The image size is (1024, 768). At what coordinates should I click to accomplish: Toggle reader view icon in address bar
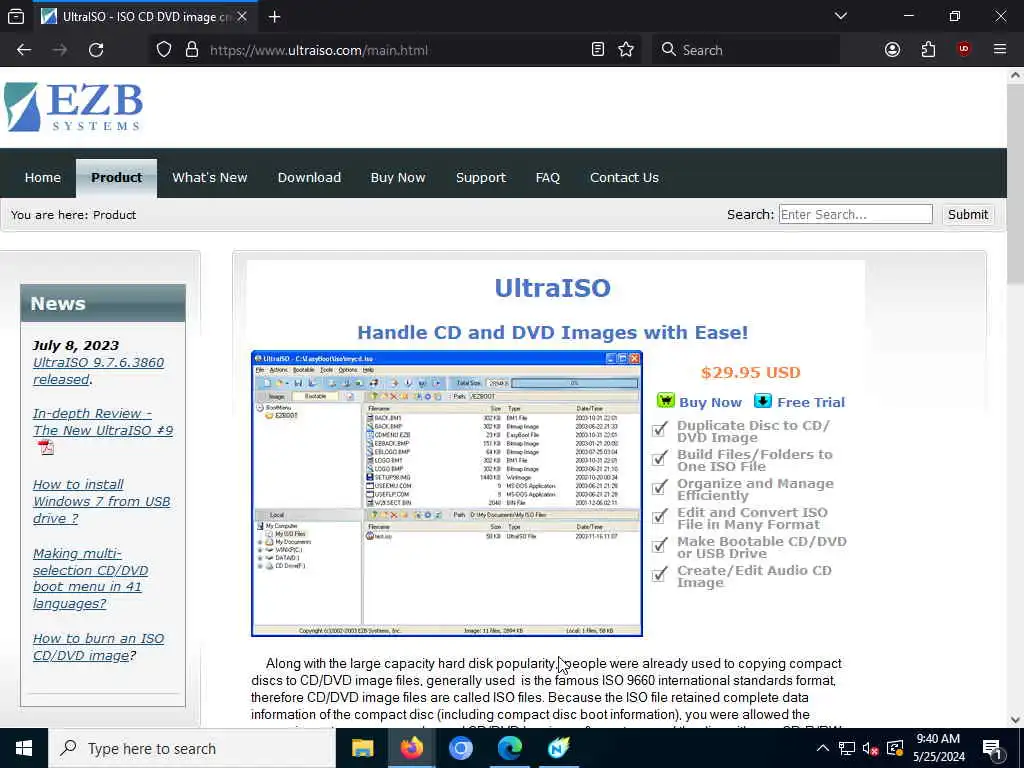tap(598, 50)
